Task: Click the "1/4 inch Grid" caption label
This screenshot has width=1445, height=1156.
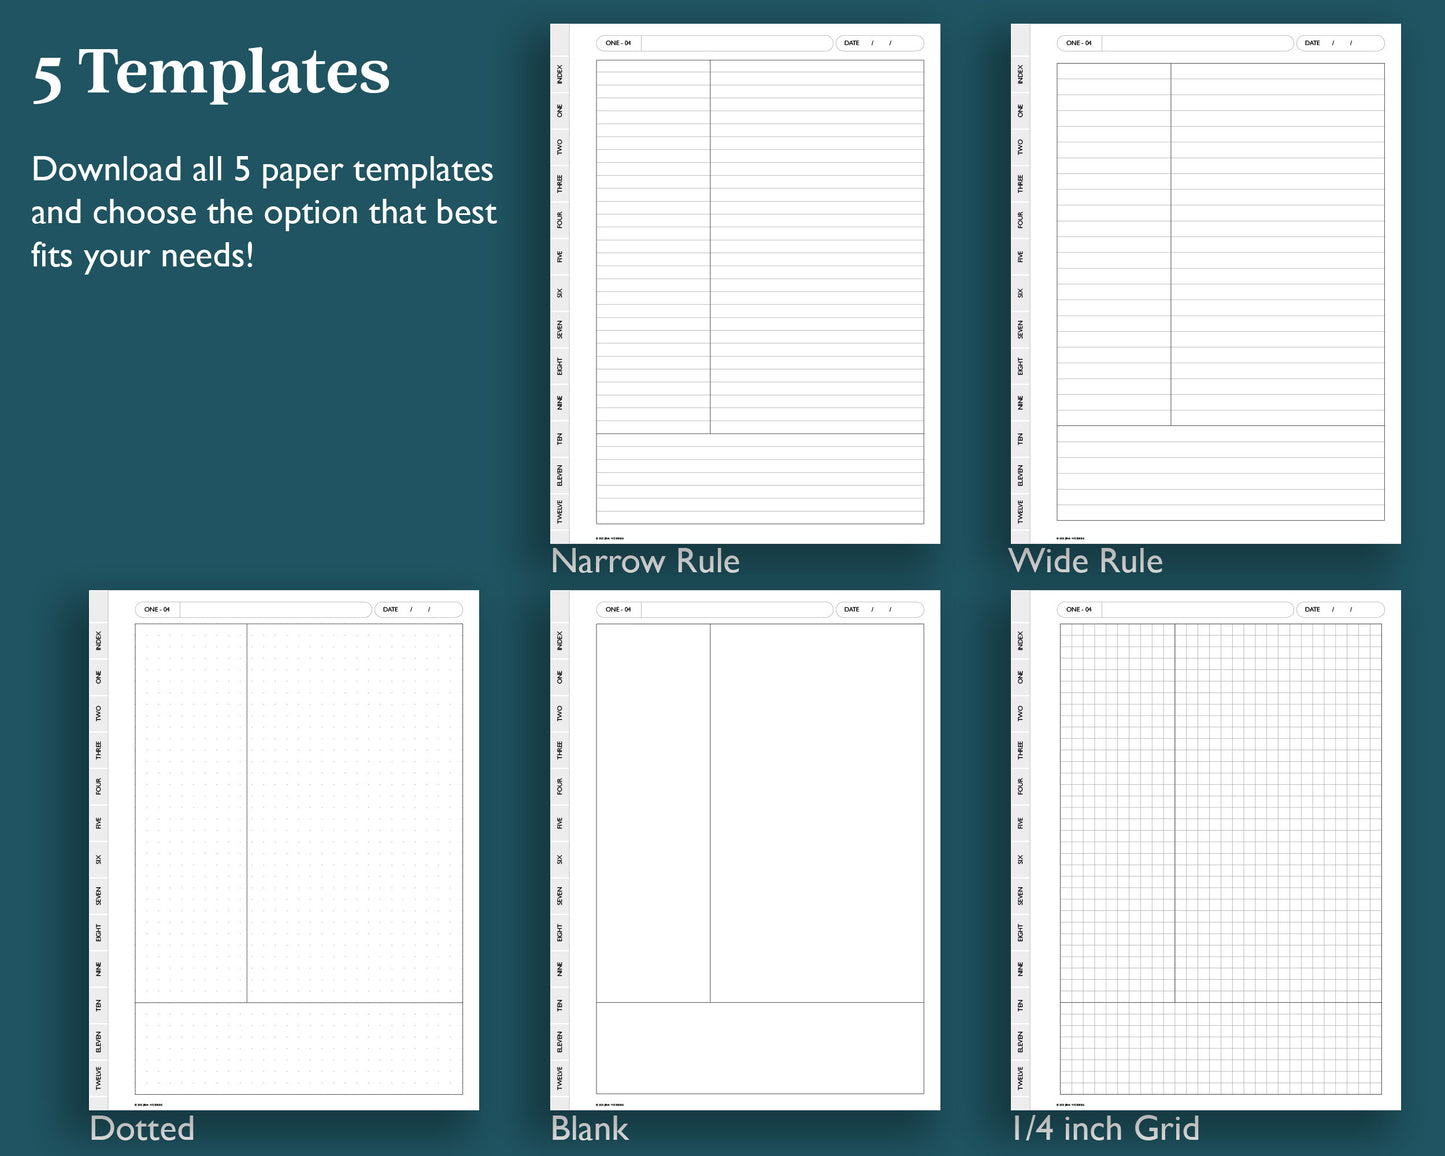Action: (x=1104, y=1128)
